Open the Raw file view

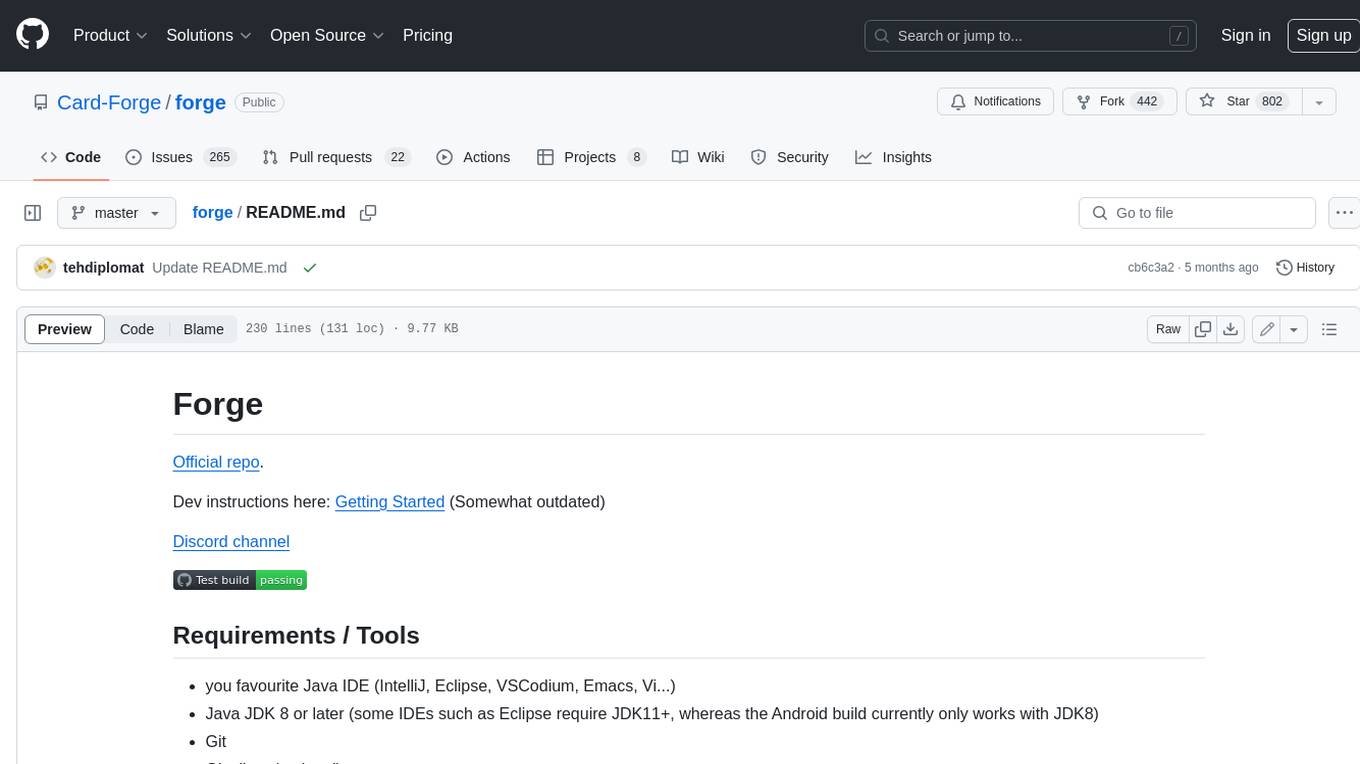tap(1168, 329)
